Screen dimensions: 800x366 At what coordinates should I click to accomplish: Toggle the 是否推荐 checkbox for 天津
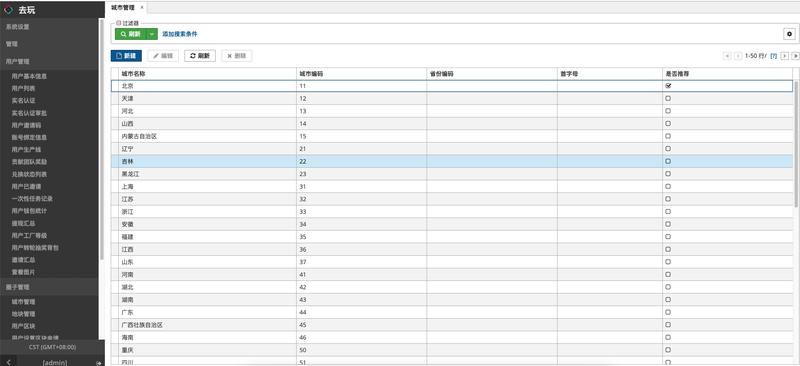point(668,98)
